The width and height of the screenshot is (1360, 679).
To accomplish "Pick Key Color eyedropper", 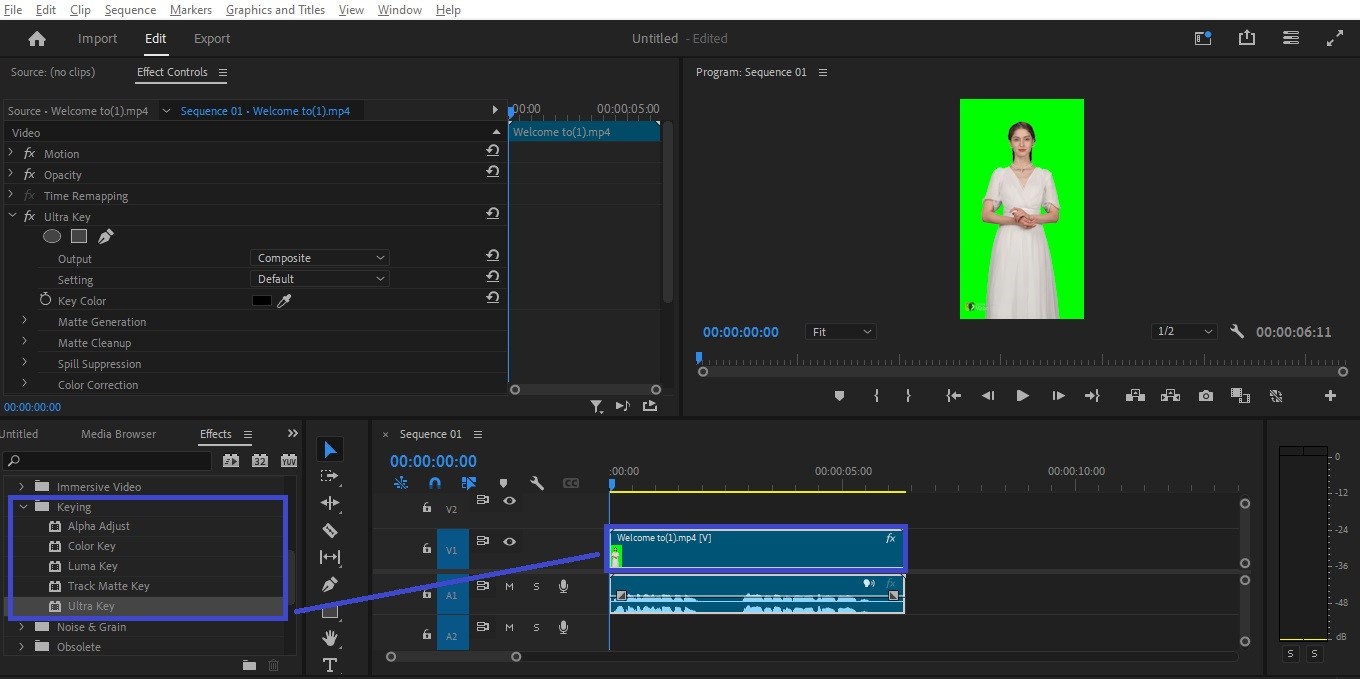I will point(284,300).
